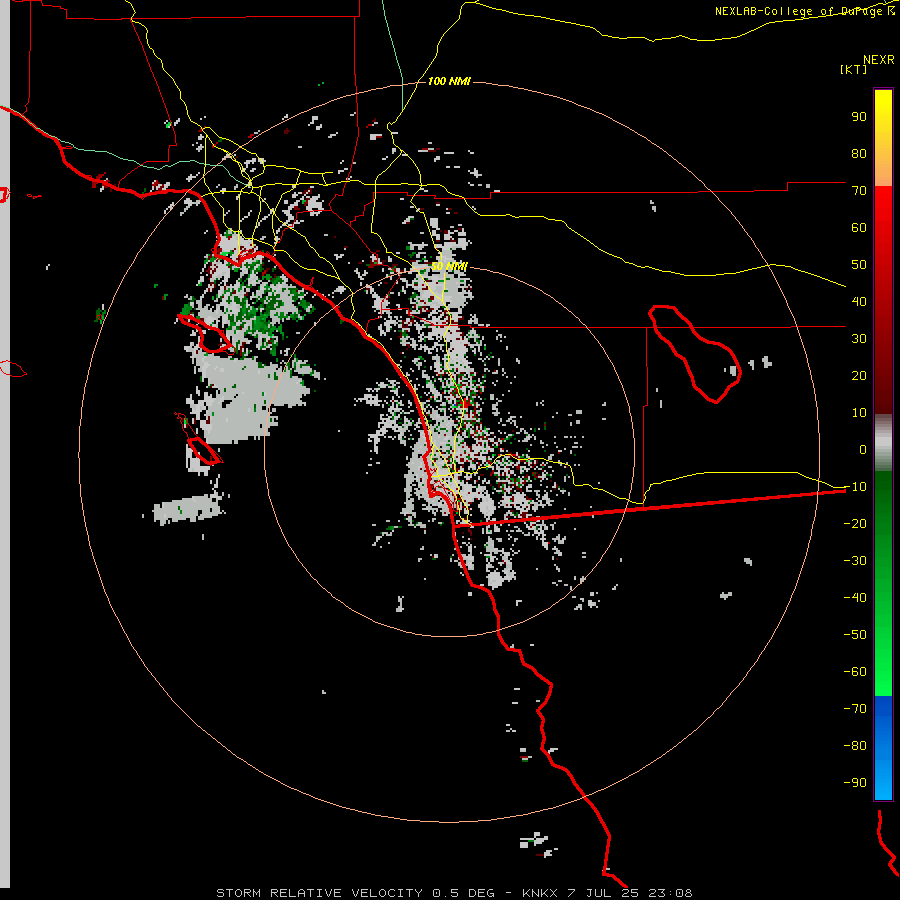Image resolution: width=900 pixels, height=900 pixels.
Task: Click the 7 JUL 25 date in caption
Action: click(603, 893)
